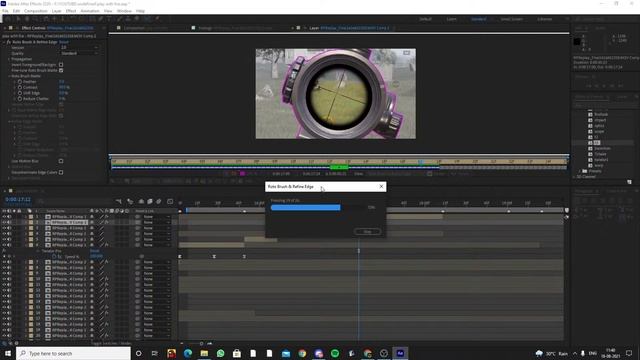Hide layer 7 using its eye icon
The height and width of the screenshot is (360, 640).
pyautogui.click(x=4, y=262)
